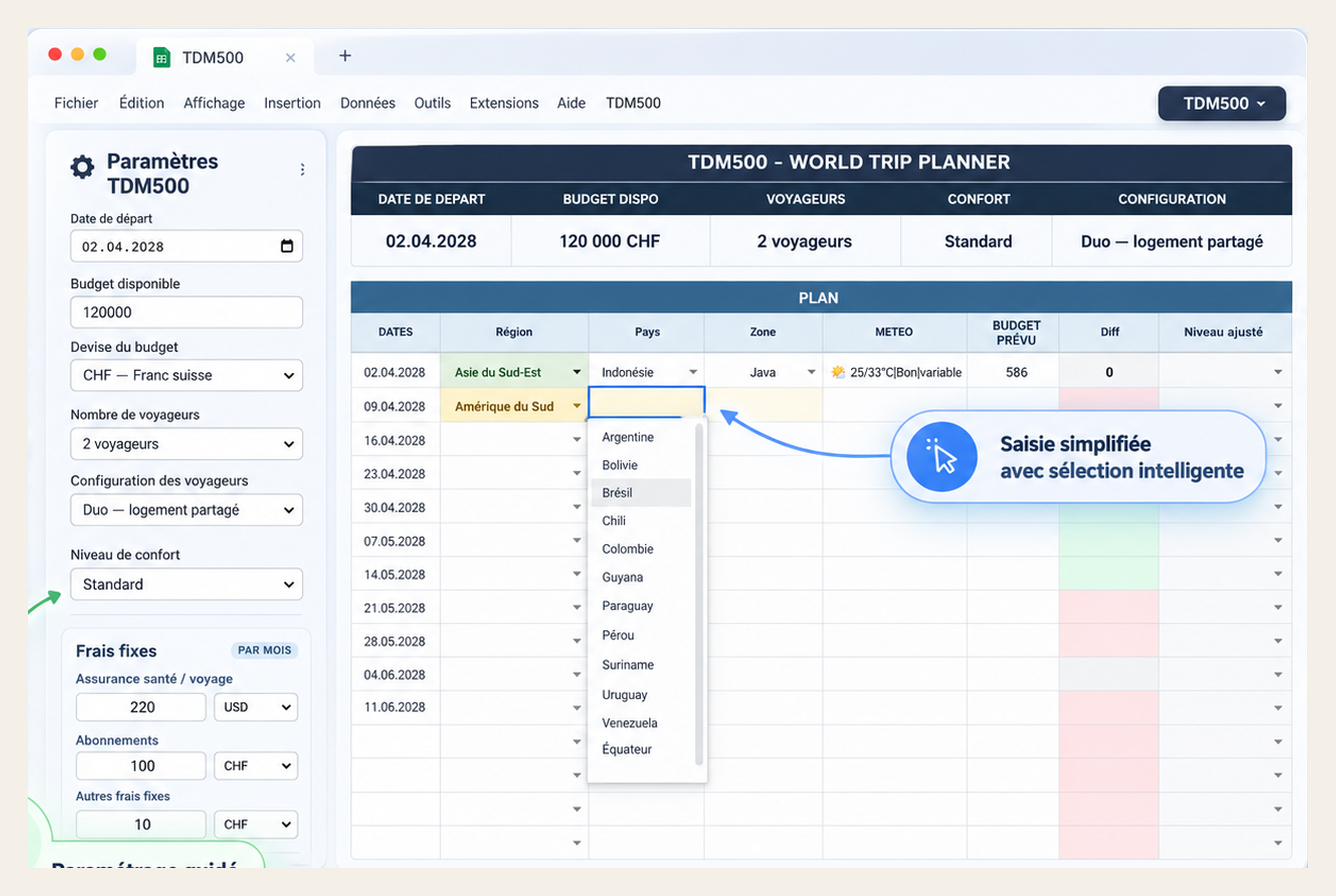Open the Configuration des voyageurs dropdown

(x=186, y=510)
